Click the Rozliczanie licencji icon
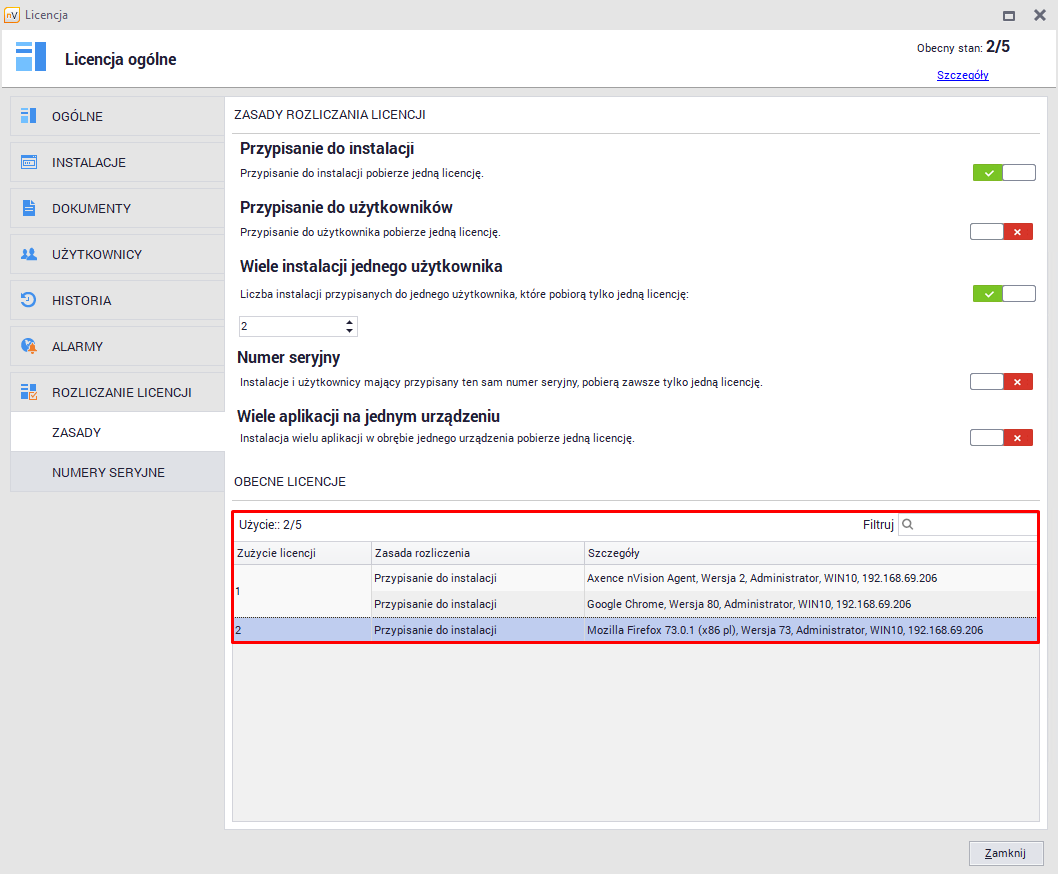1058x874 pixels. pos(29,392)
